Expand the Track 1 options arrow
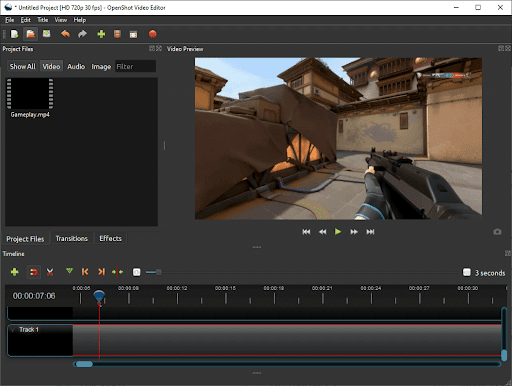This screenshot has height=386, width=512. pos(13,330)
